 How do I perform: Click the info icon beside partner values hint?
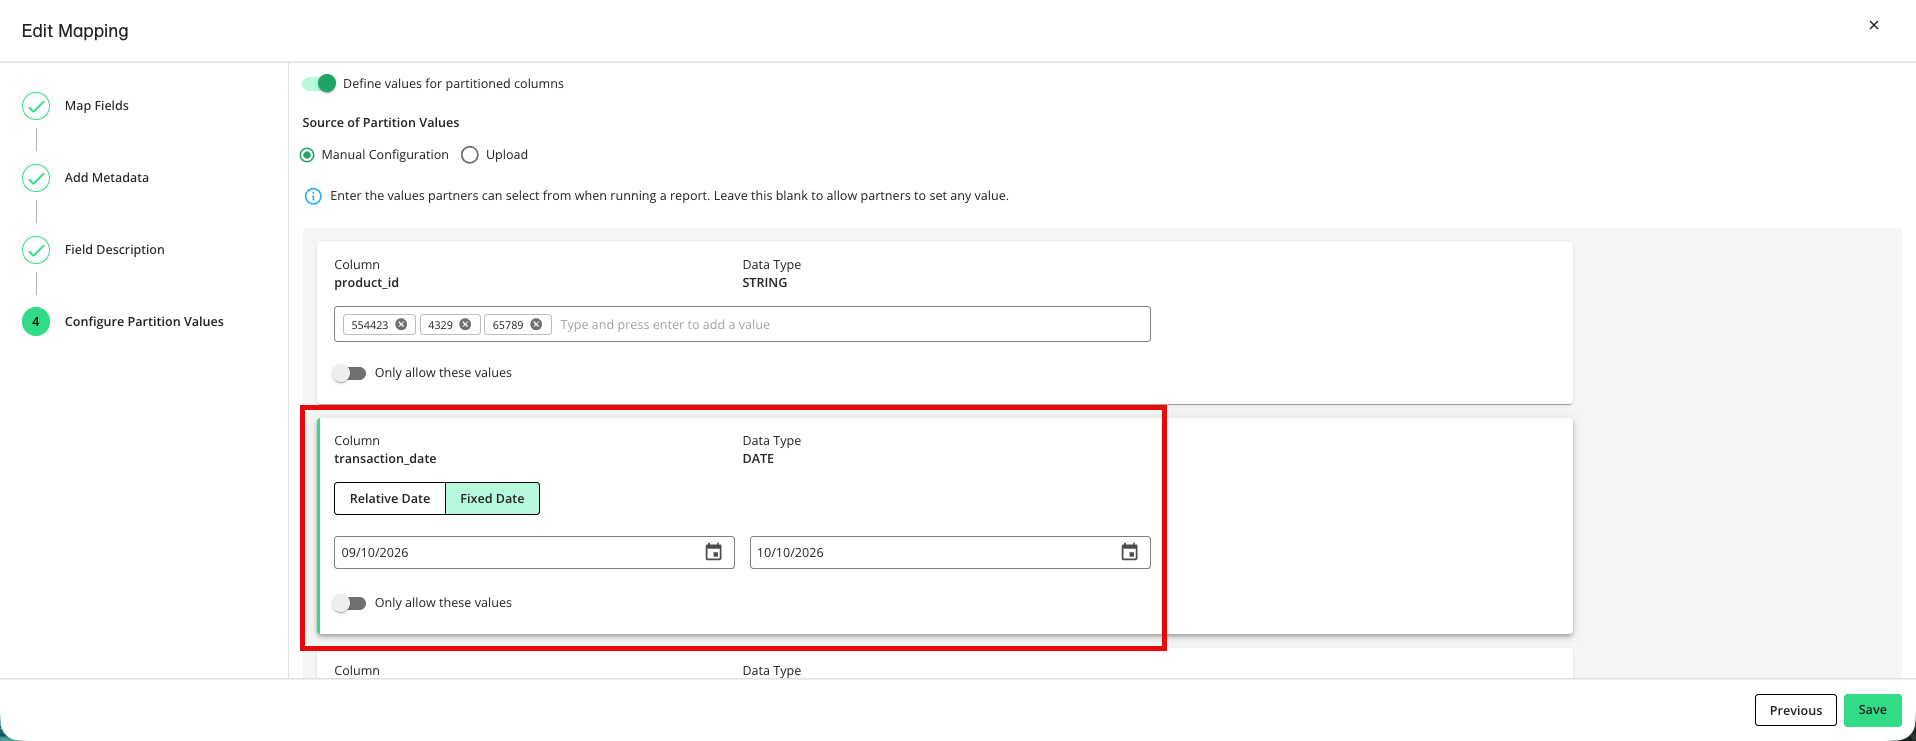313,196
